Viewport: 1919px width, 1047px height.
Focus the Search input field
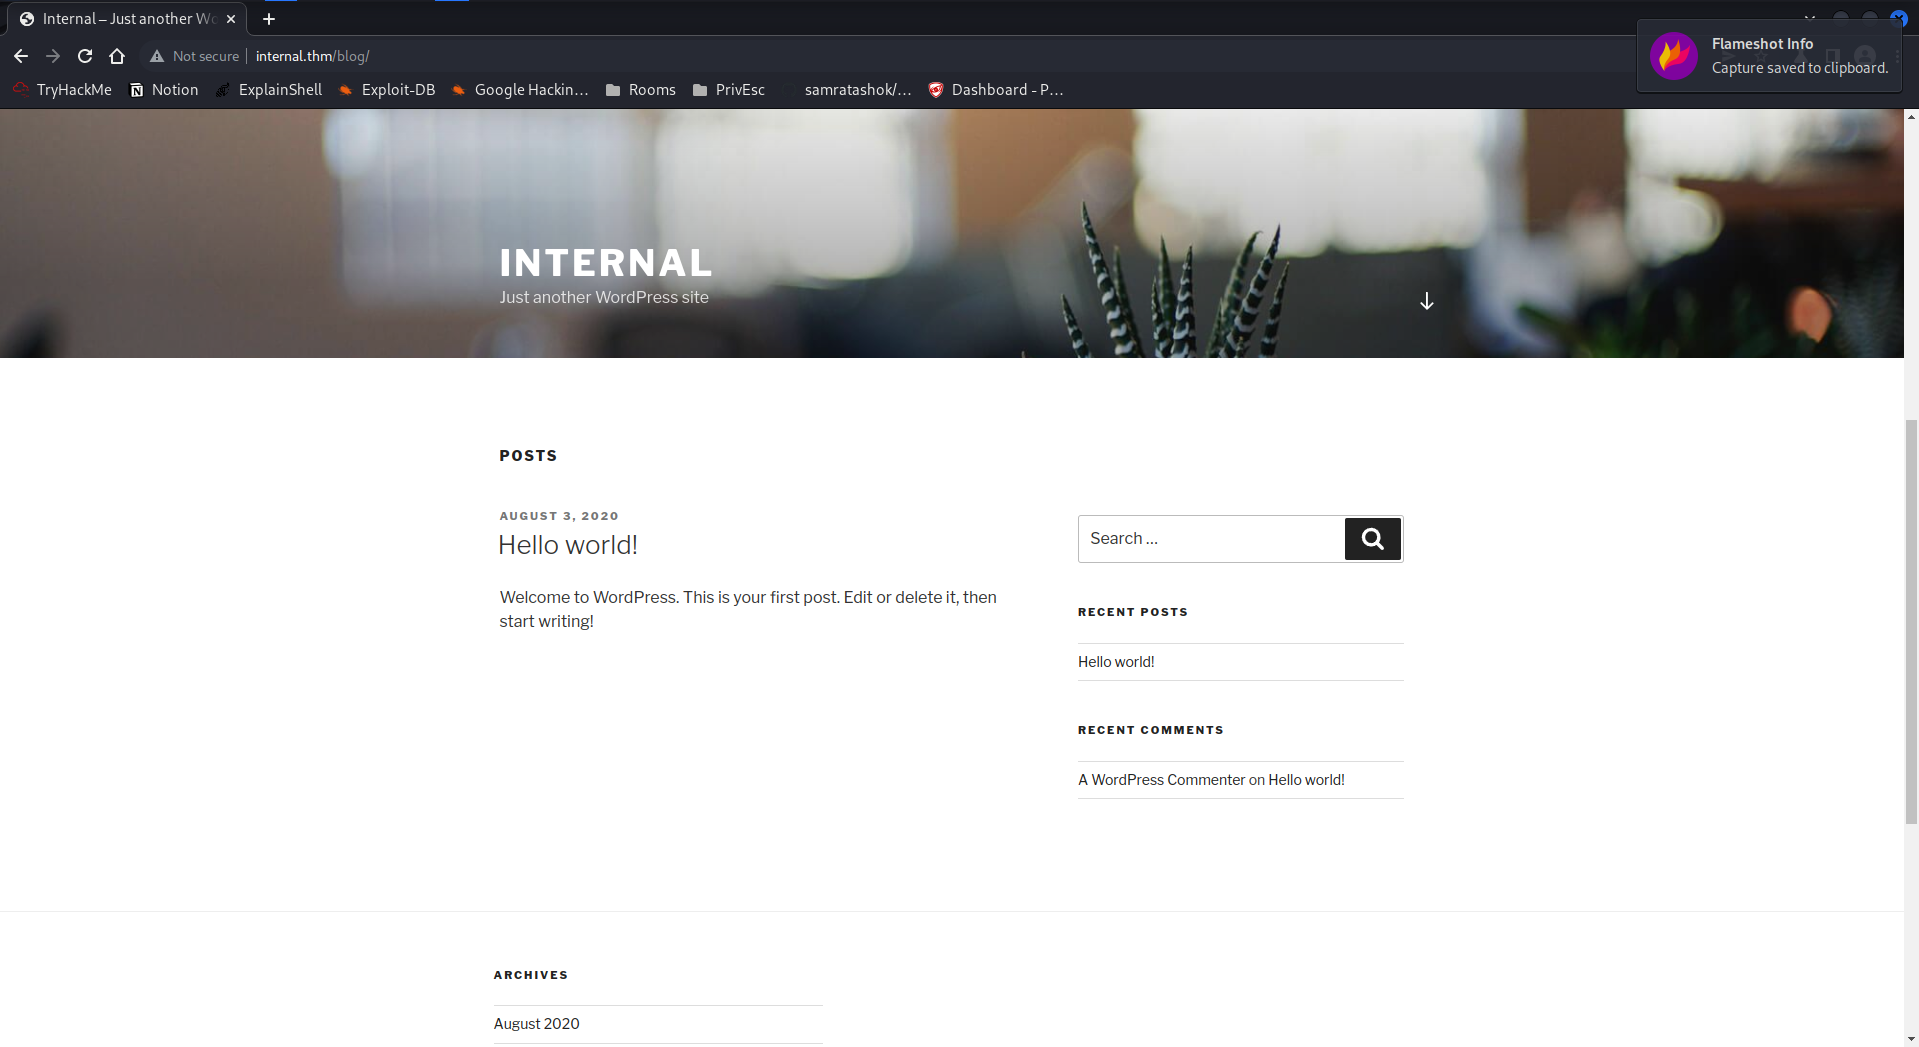(1211, 539)
